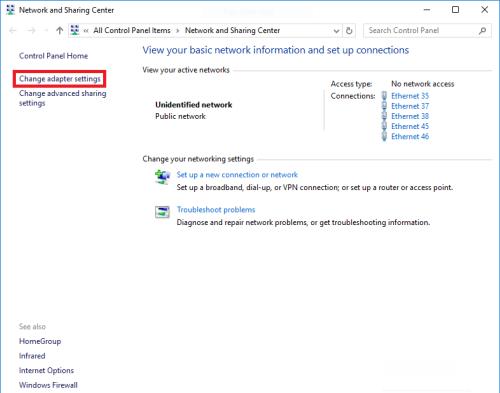Maximize the Network and Sharing Center window
The width and height of the screenshot is (500, 393).
point(455,10)
